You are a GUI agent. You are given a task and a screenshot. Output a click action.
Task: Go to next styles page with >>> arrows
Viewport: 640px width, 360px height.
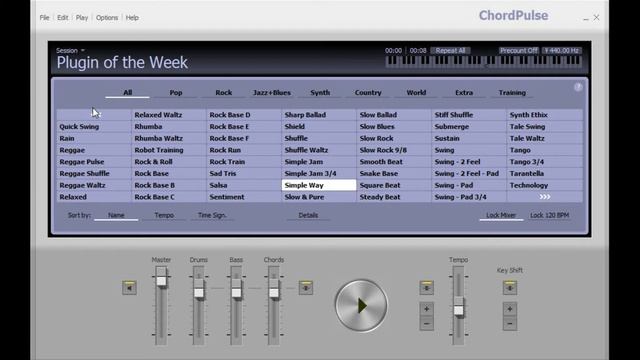pyautogui.click(x=545, y=197)
